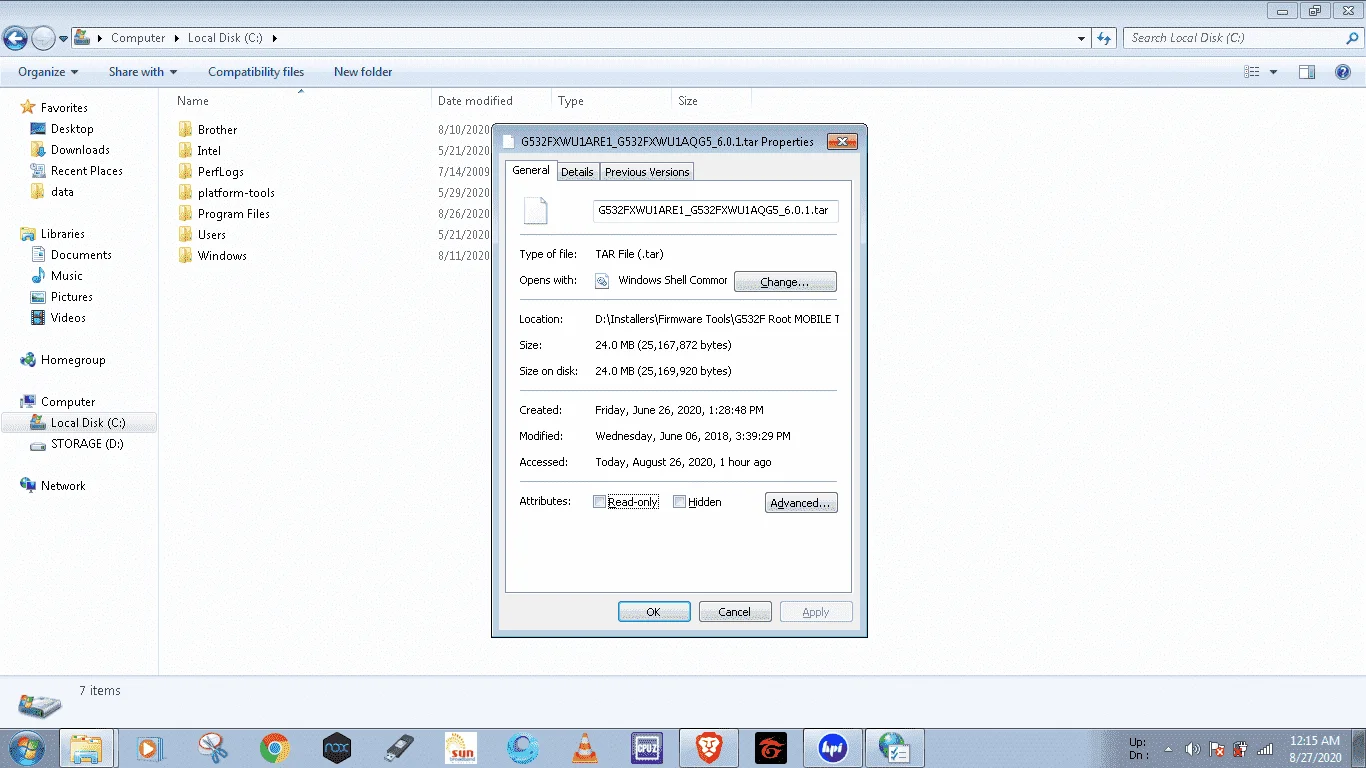Viewport: 1366px width, 768px height.
Task: Switch to the General tab
Action: coord(531,170)
